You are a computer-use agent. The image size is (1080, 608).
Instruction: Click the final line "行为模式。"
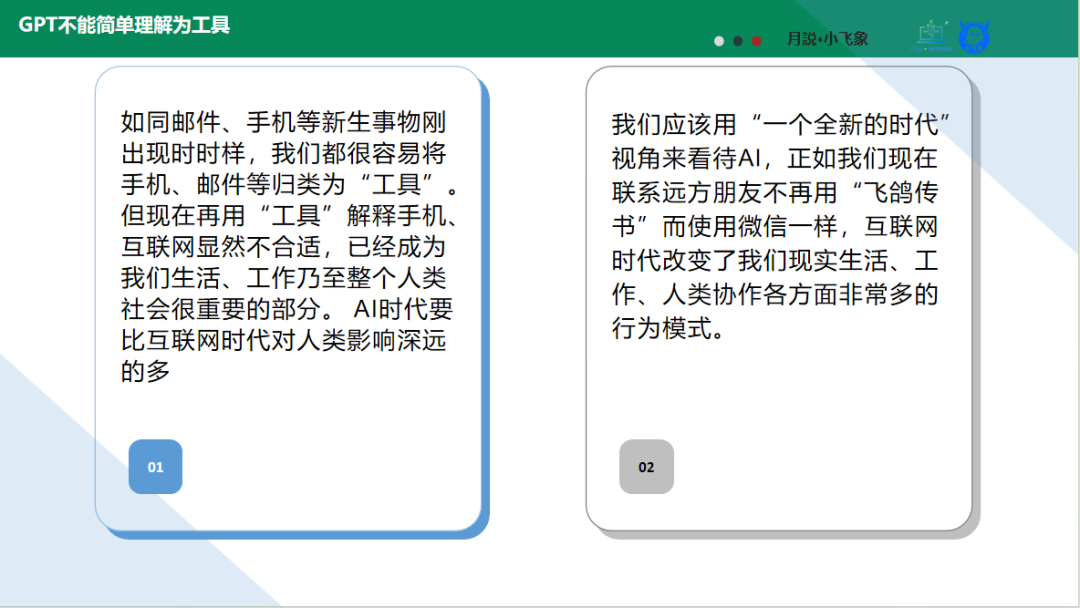click(x=669, y=328)
